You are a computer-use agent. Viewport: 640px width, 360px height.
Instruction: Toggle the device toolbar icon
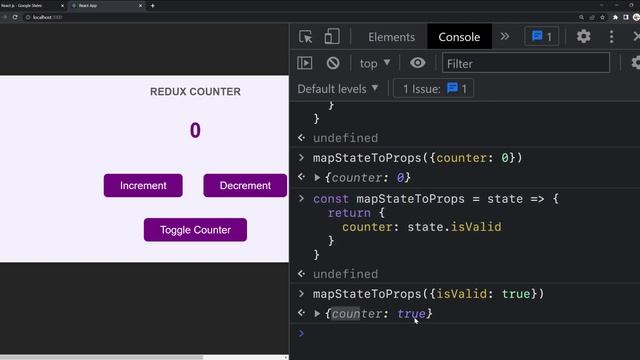point(332,37)
